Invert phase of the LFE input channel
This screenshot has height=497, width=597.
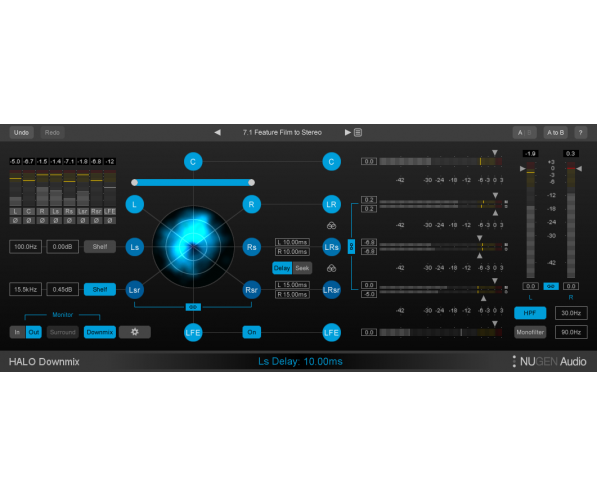tap(110, 221)
